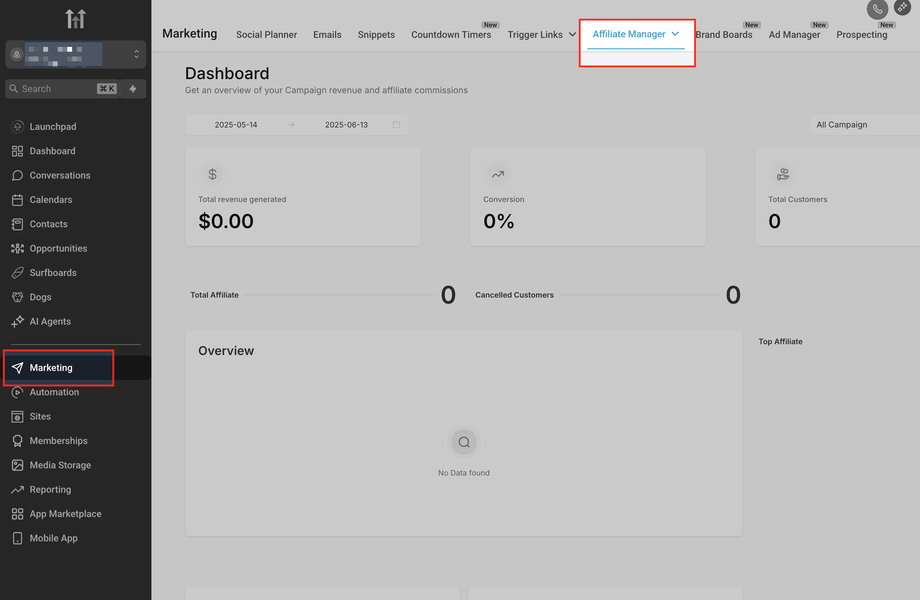Go to Countdown Timers tab

[x=451, y=35]
